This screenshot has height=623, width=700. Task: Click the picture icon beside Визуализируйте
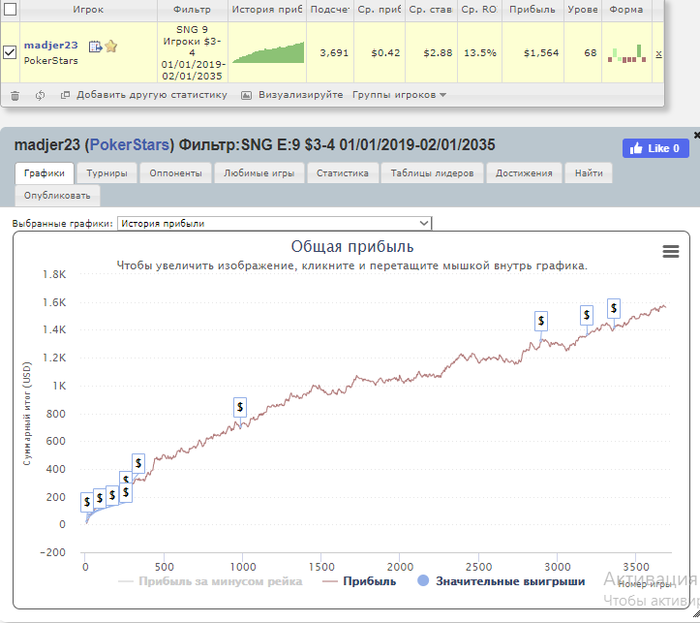pyautogui.click(x=246, y=95)
